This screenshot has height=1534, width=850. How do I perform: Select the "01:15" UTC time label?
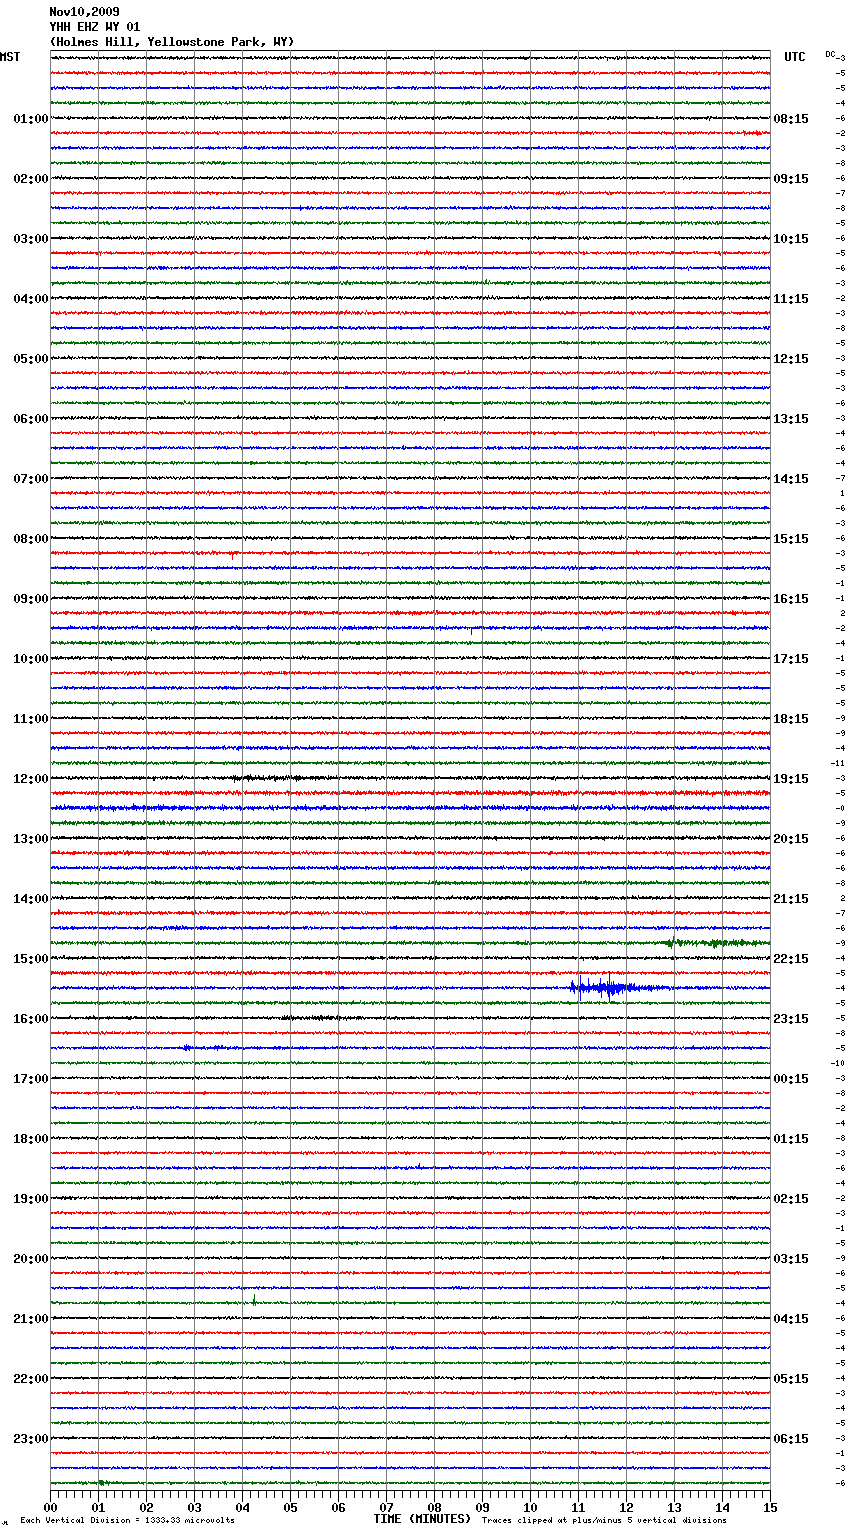coord(791,1139)
